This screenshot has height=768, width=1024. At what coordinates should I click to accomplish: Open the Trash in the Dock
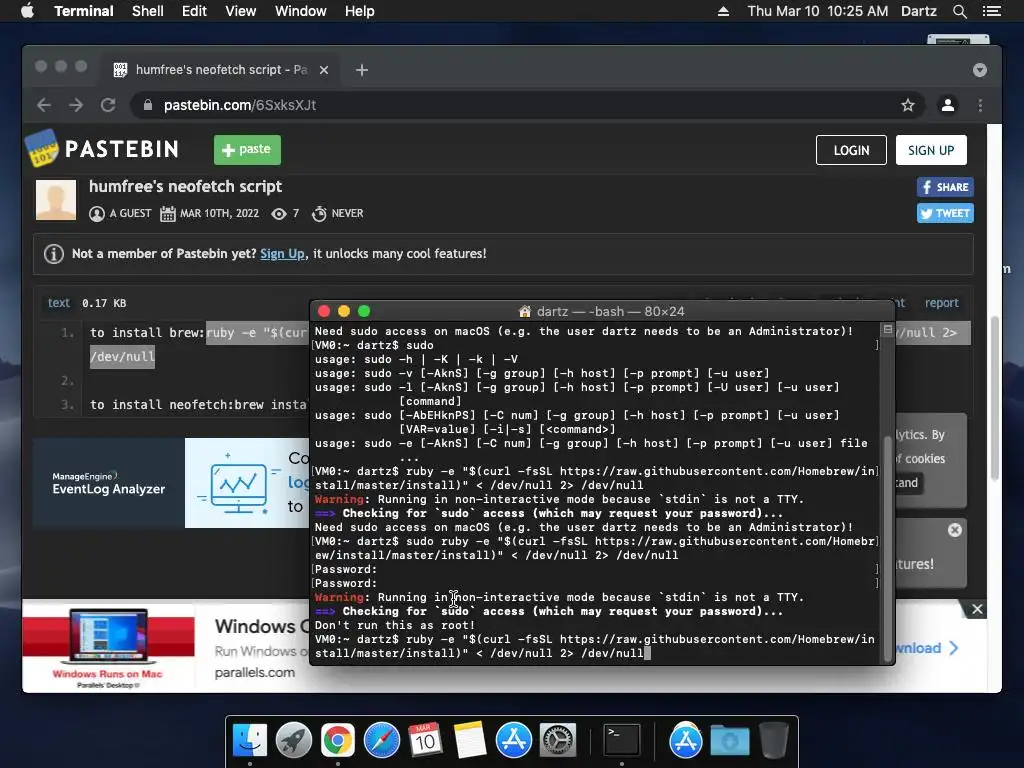click(774, 741)
